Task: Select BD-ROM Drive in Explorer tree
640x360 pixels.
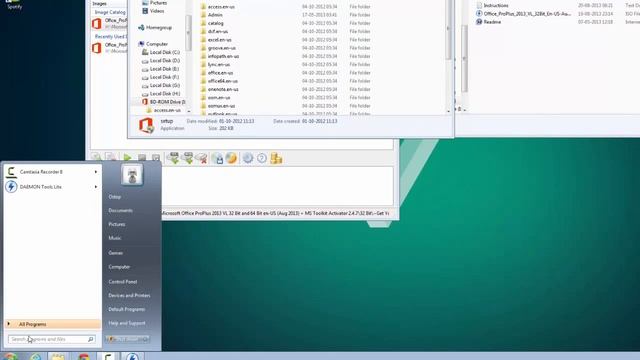Action: [x=164, y=102]
